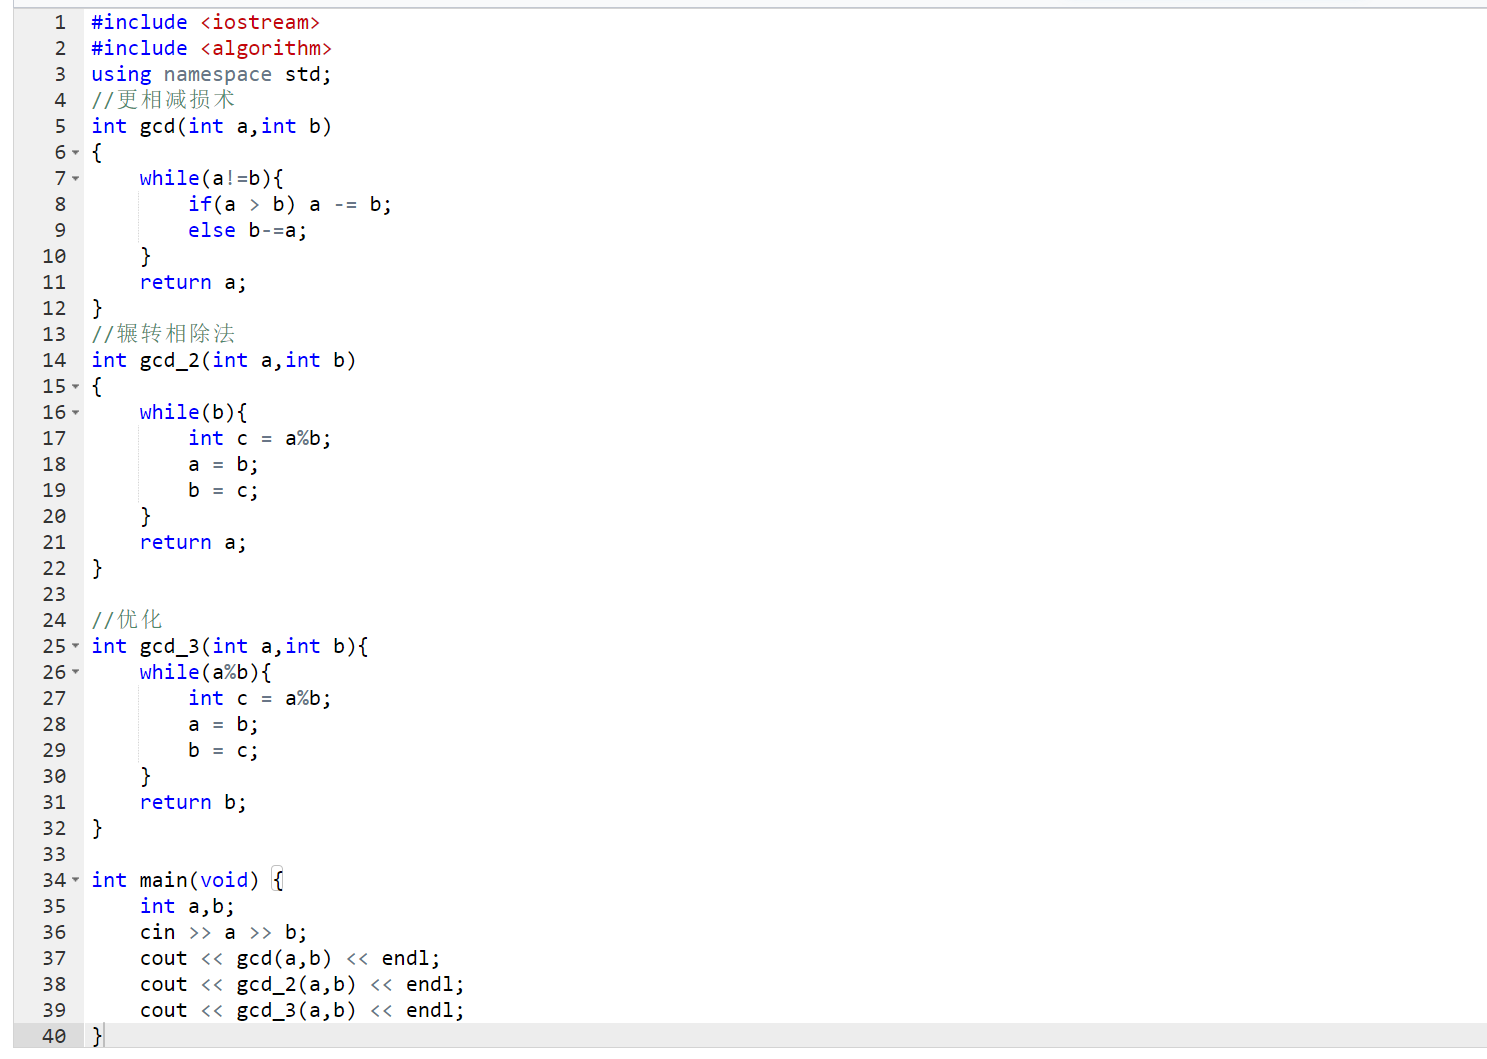The width and height of the screenshot is (1487, 1059).
Task: Collapse the gcd_2 function body at line 15
Action: click(76, 387)
